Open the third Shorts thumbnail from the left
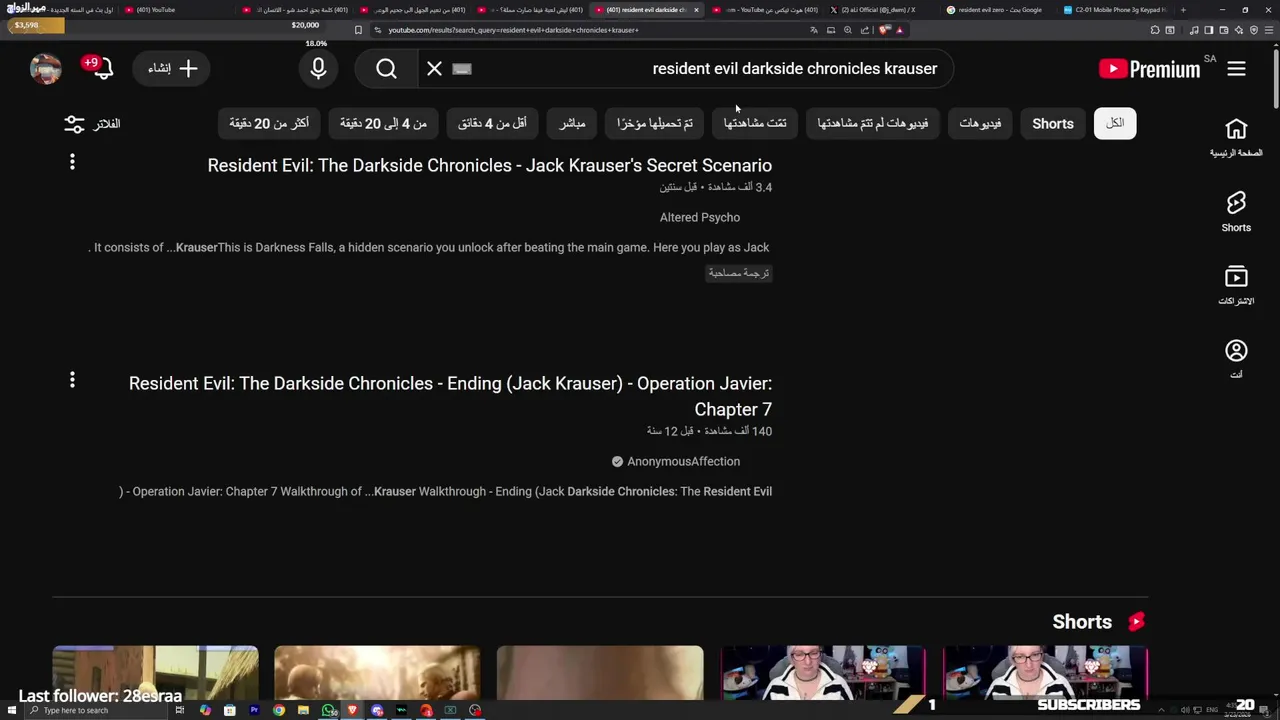Screen dimensions: 1280x720 pos(600,672)
